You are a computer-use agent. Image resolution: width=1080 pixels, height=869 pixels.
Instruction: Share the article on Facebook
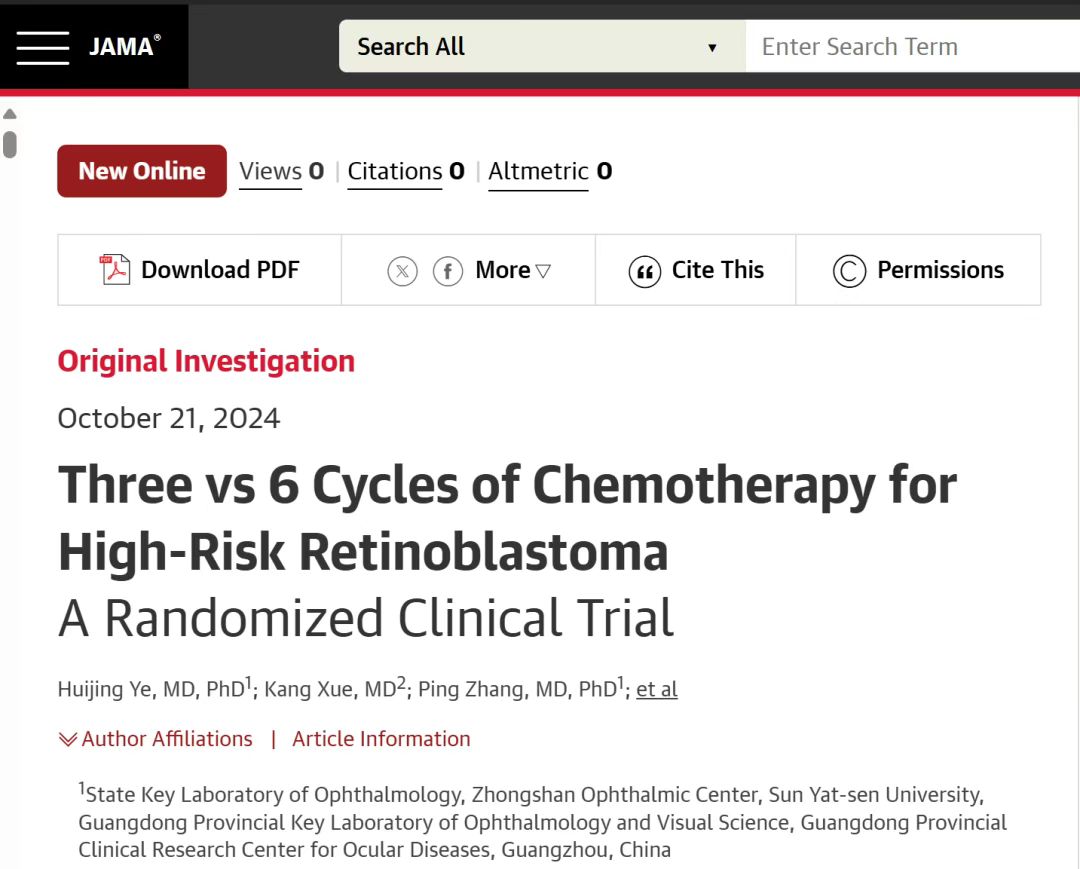coord(448,271)
